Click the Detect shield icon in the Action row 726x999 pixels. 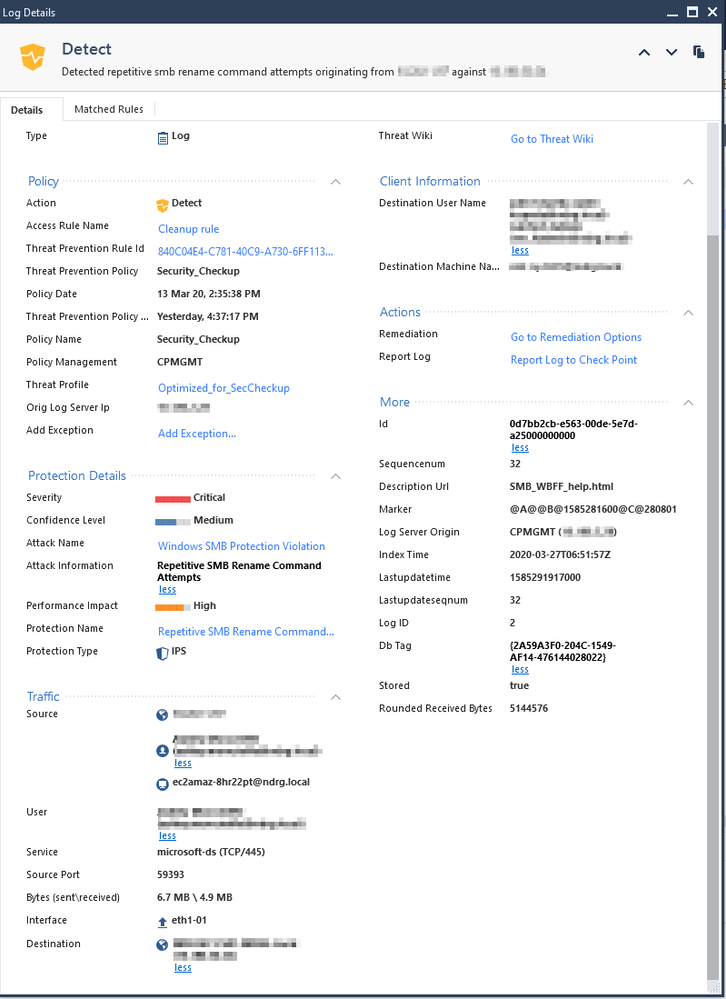coord(162,205)
